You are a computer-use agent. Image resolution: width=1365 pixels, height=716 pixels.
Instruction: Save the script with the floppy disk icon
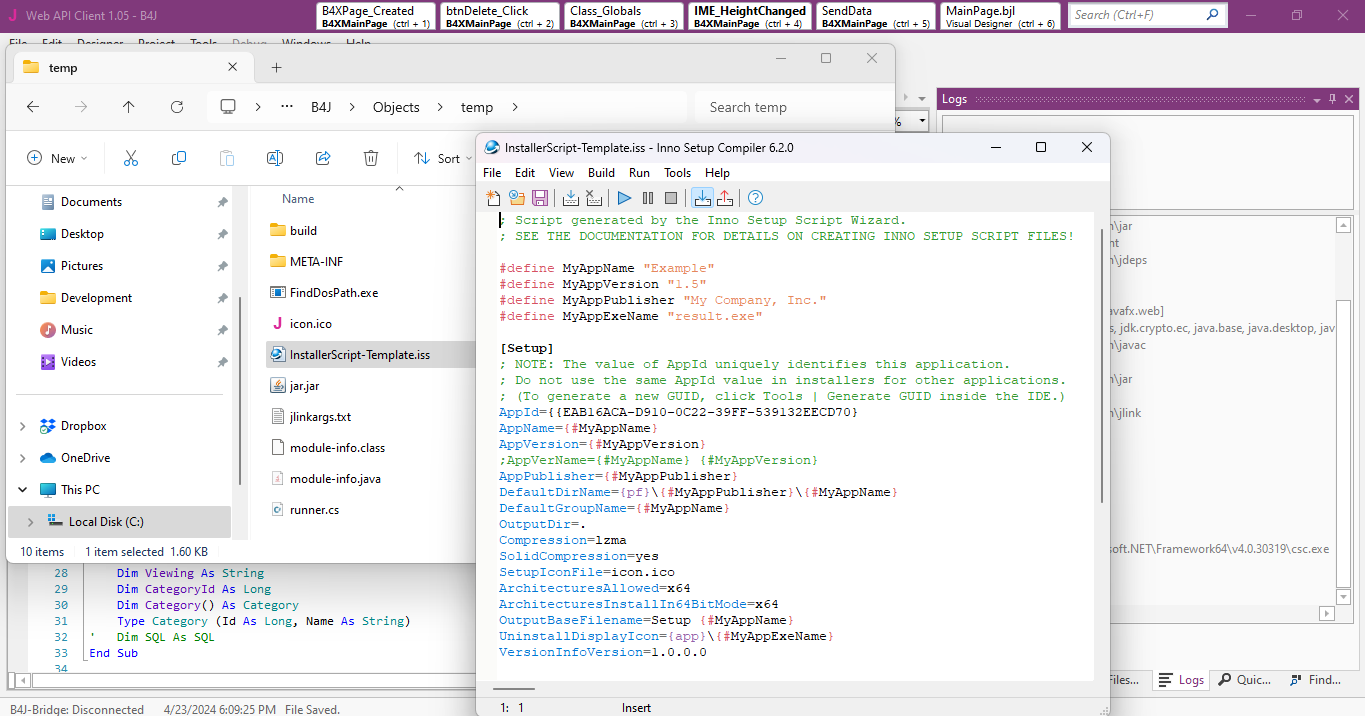tap(540, 198)
